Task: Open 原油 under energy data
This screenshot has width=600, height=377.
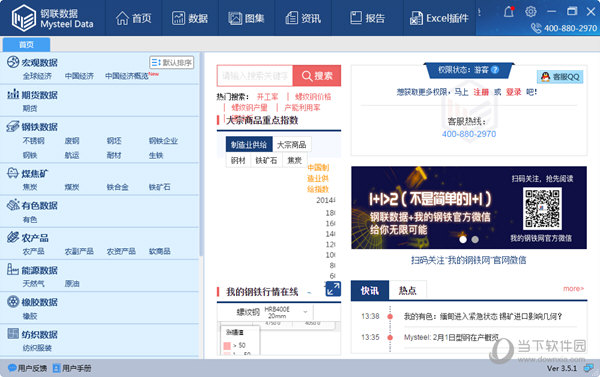Action: click(72, 283)
